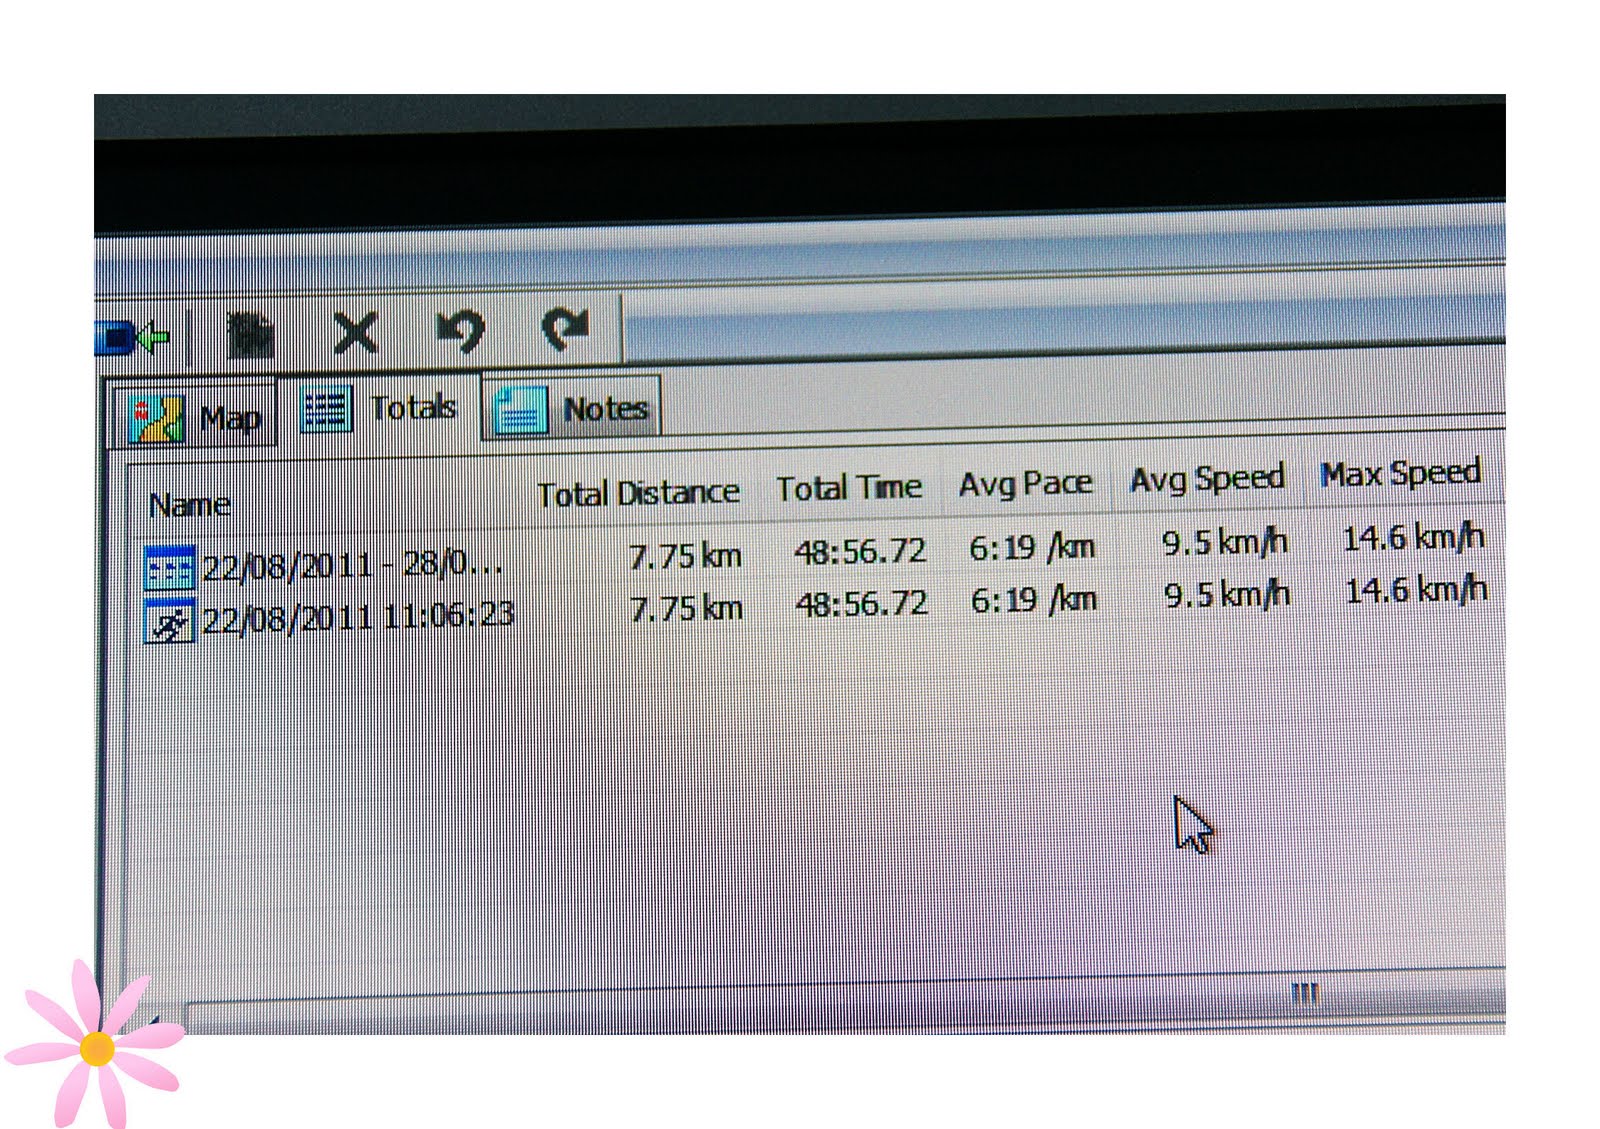This screenshot has width=1600, height=1129.
Task: Click the Totals tab list icon
Action: point(327,410)
